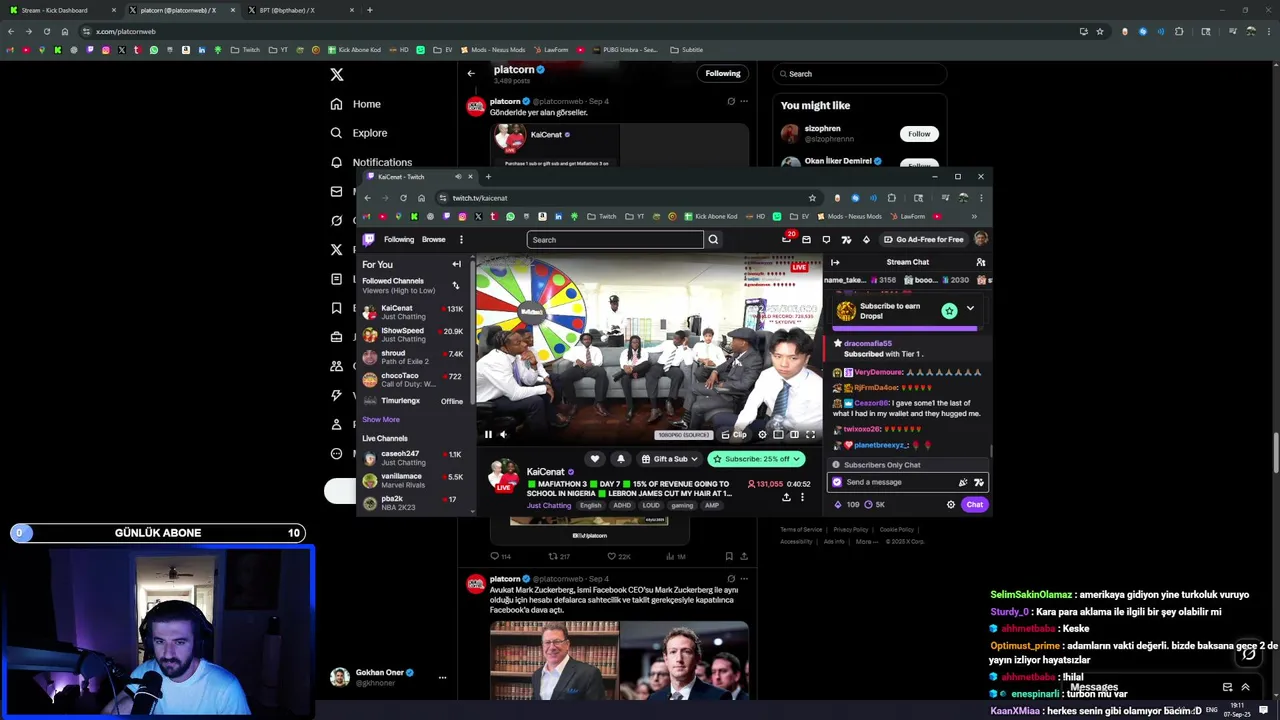Switch to Stream - Kick Dashboard tab
Screen dimensions: 1280x720
coord(61,10)
